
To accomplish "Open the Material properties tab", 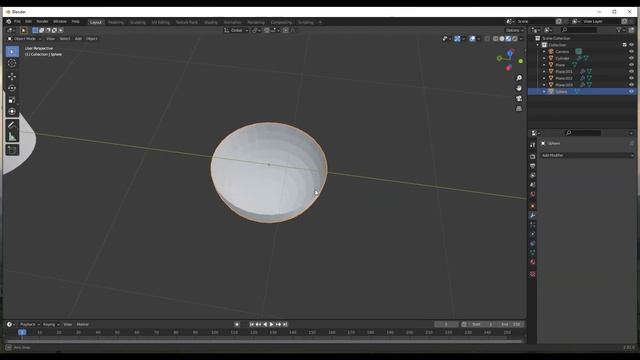I will 532,262.
